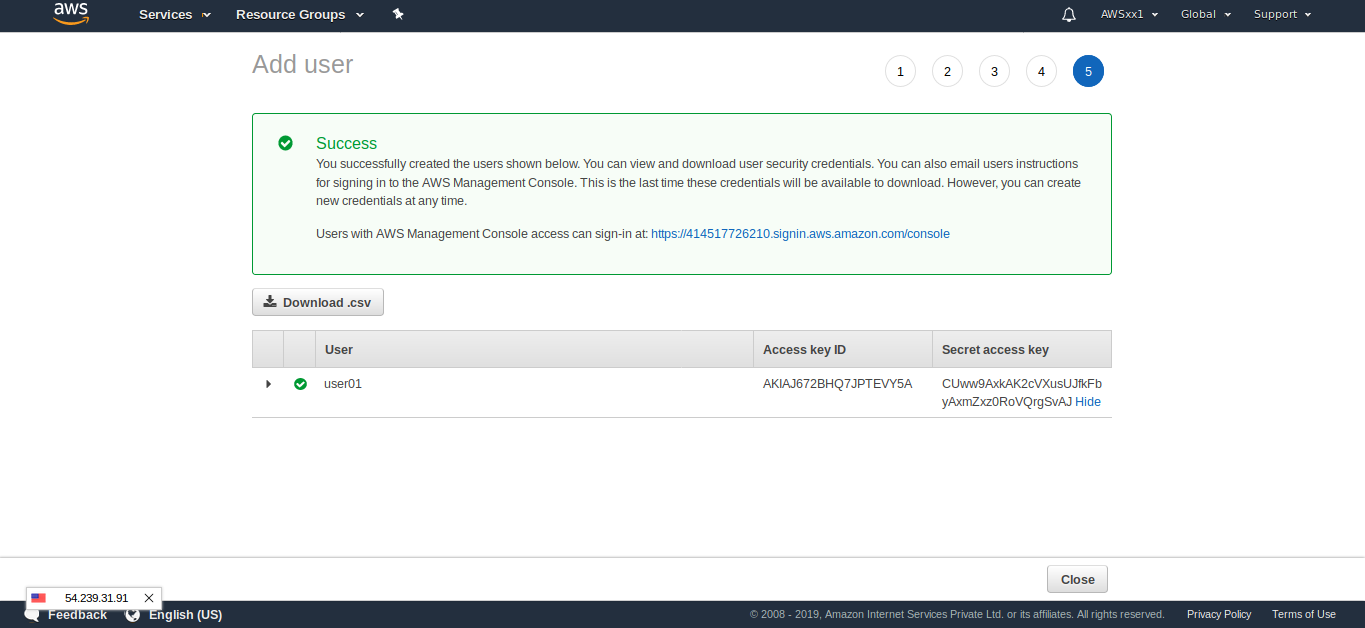This screenshot has height=628, width=1365.
Task: Open the Global region selector
Action: [x=1205, y=15]
